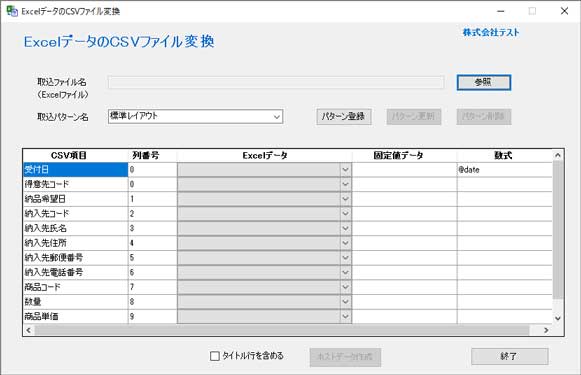Select the 商品コード cell
This screenshot has height=375, width=581.
click(x=76, y=287)
